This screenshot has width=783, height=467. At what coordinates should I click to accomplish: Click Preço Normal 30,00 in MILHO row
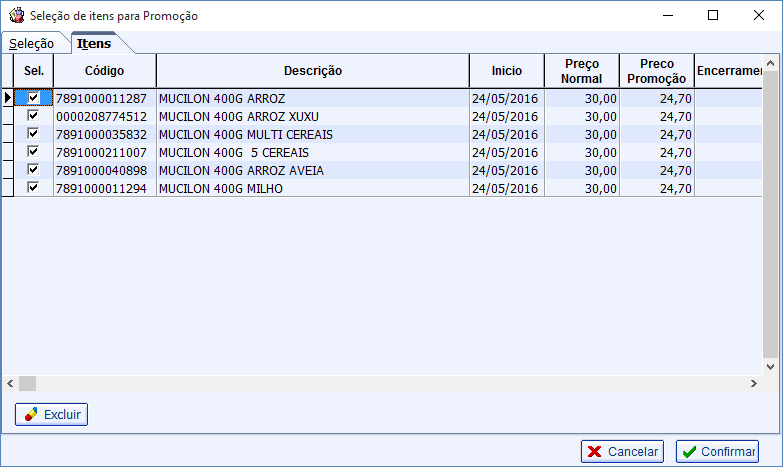(x=582, y=188)
